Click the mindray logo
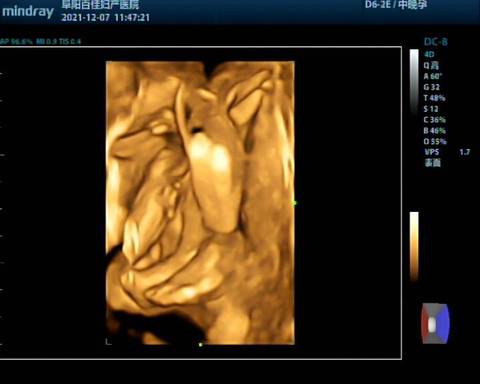This screenshot has width=480, height=384. [x=27, y=12]
